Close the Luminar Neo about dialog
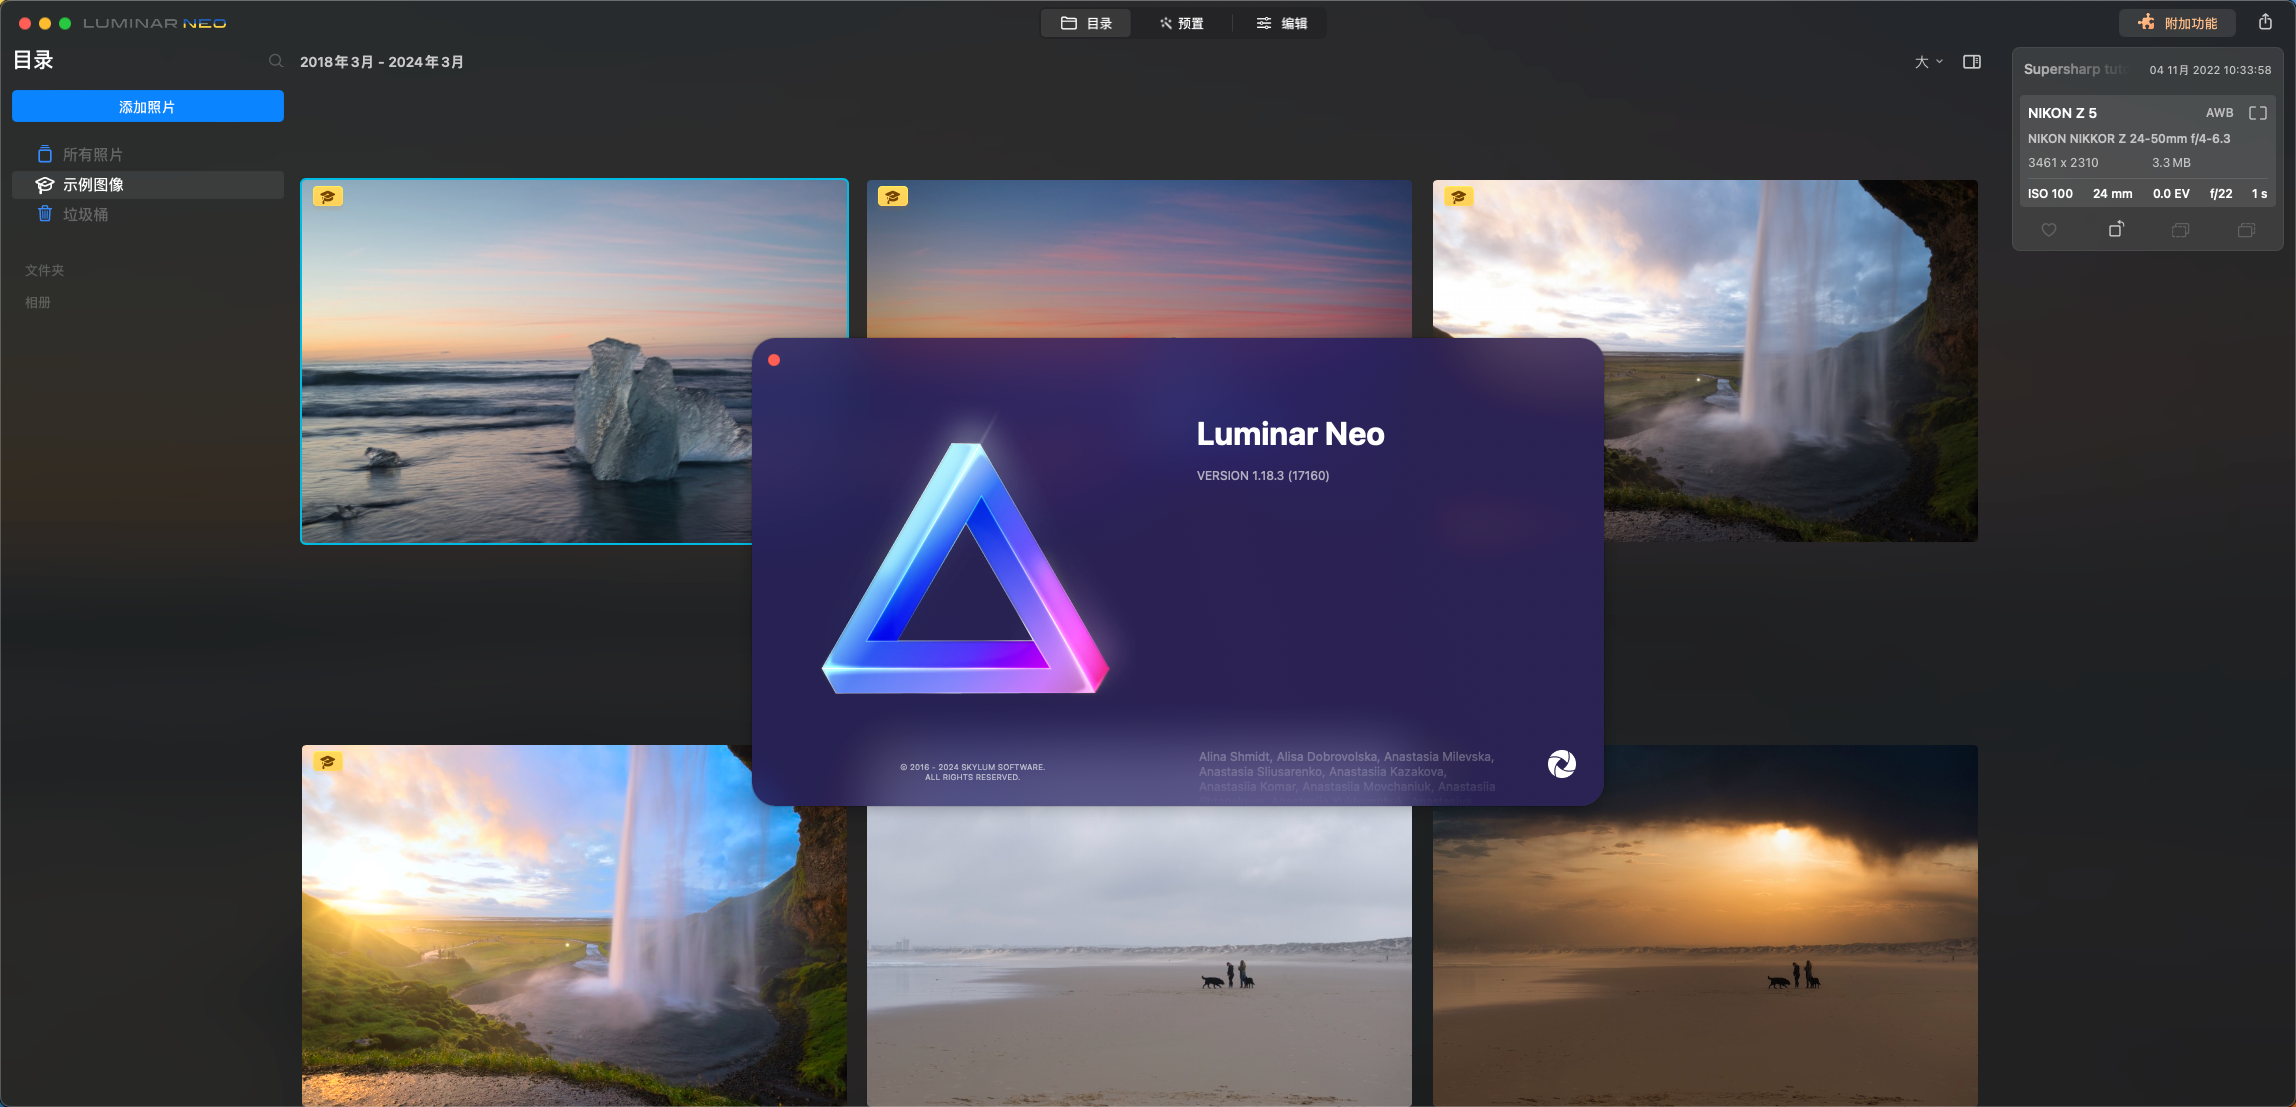Screen dimensions: 2296x1107 click(774, 360)
